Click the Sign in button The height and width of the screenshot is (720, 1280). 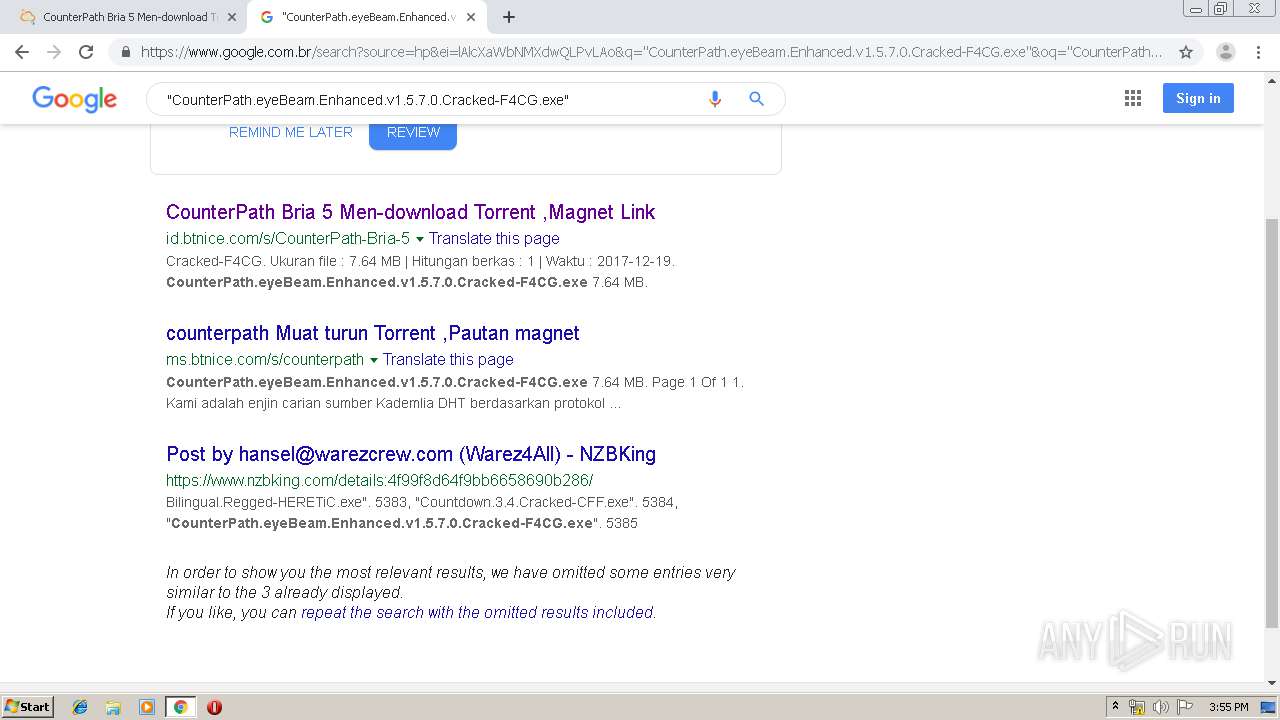tap(1198, 98)
